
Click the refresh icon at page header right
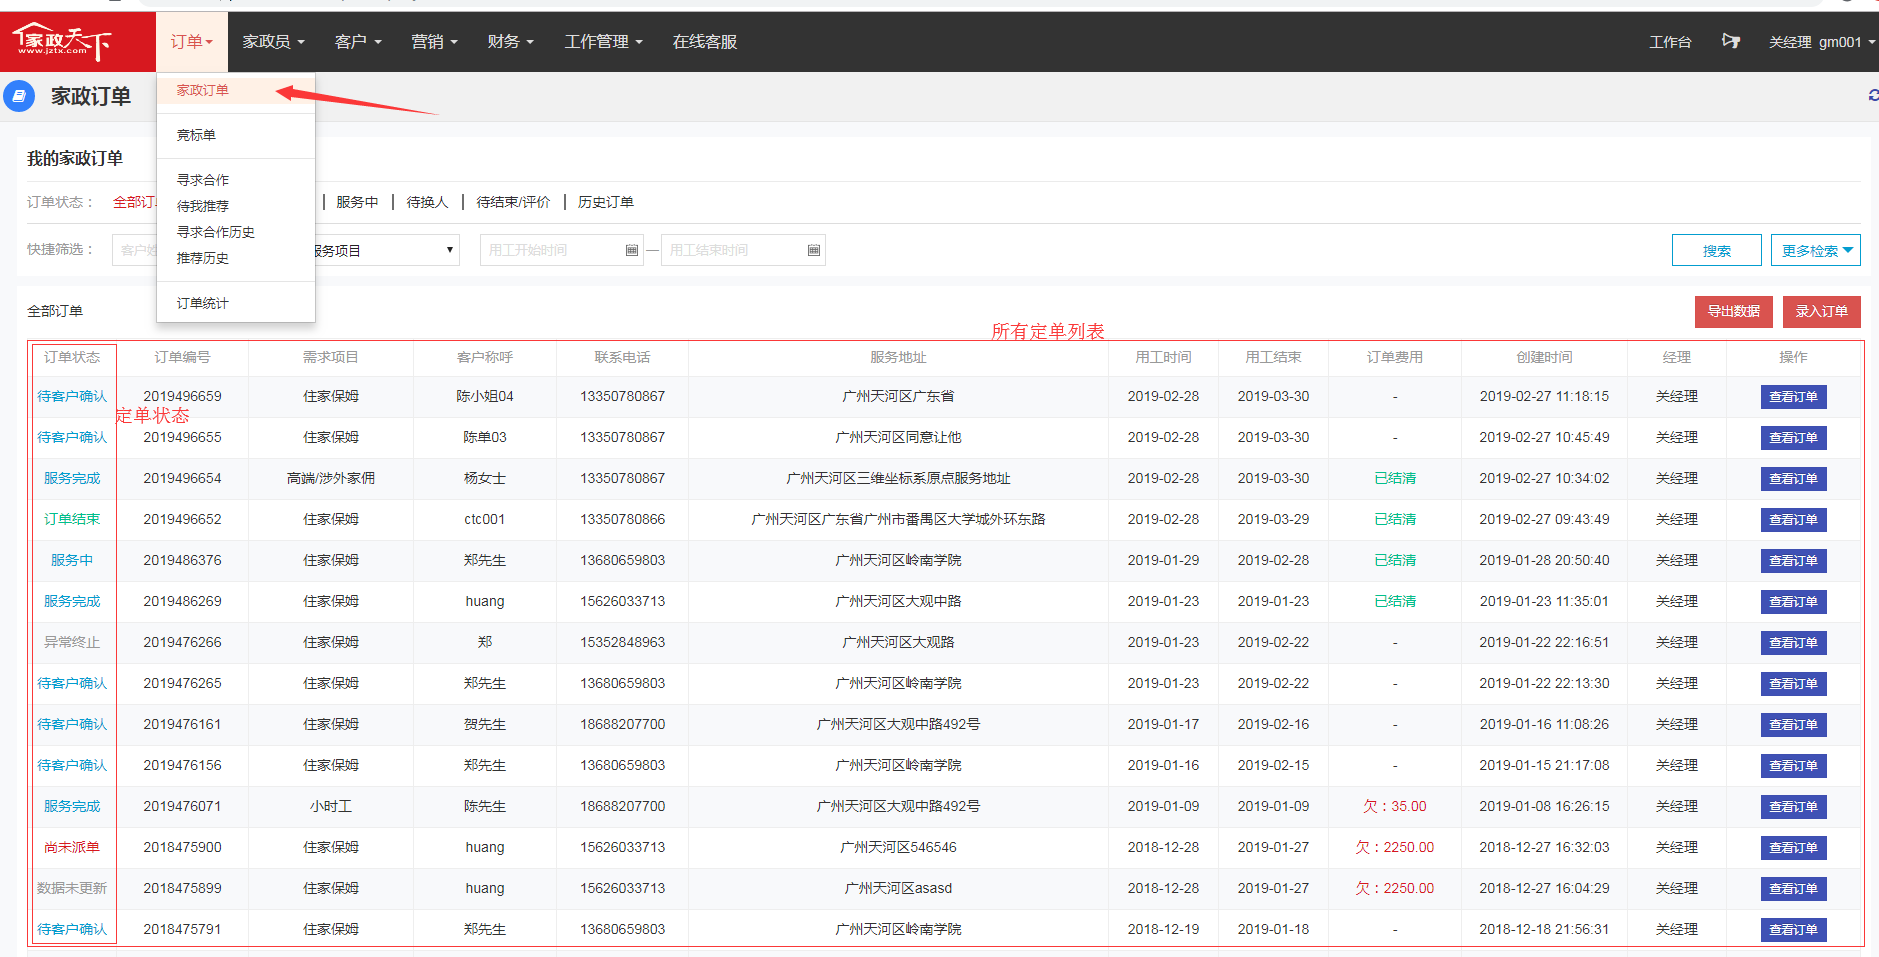(x=1873, y=95)
